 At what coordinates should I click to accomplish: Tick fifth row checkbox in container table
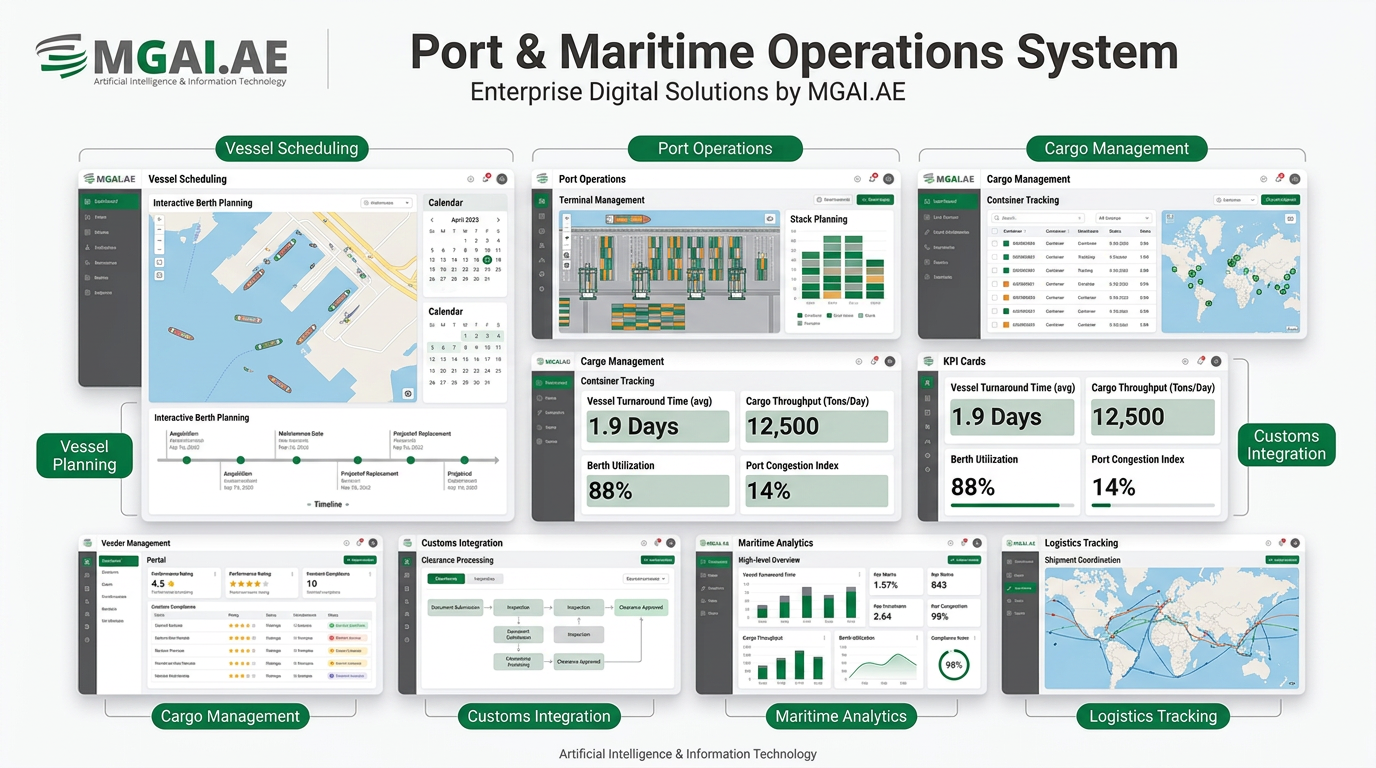[x=994, y=297]
